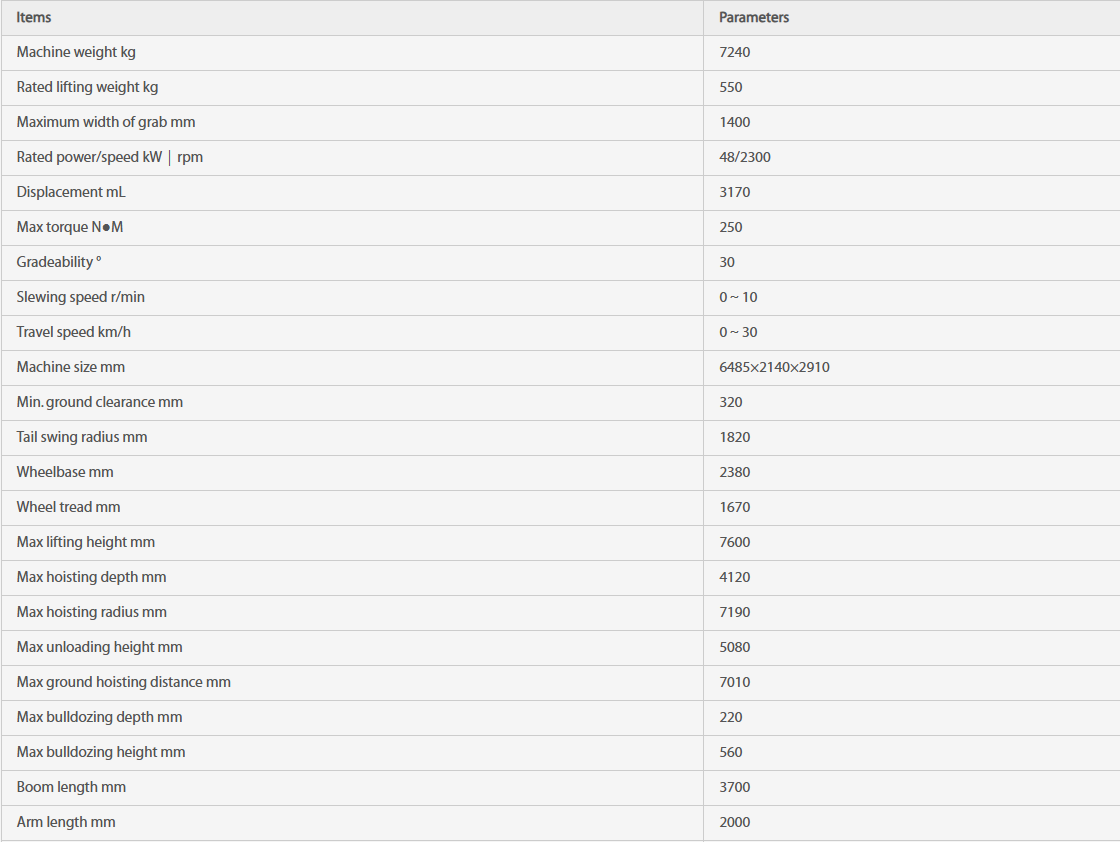Screen dimensions: 1120x842
Task: Click the 48/2300 power value
Action: [x=744, y=157]
